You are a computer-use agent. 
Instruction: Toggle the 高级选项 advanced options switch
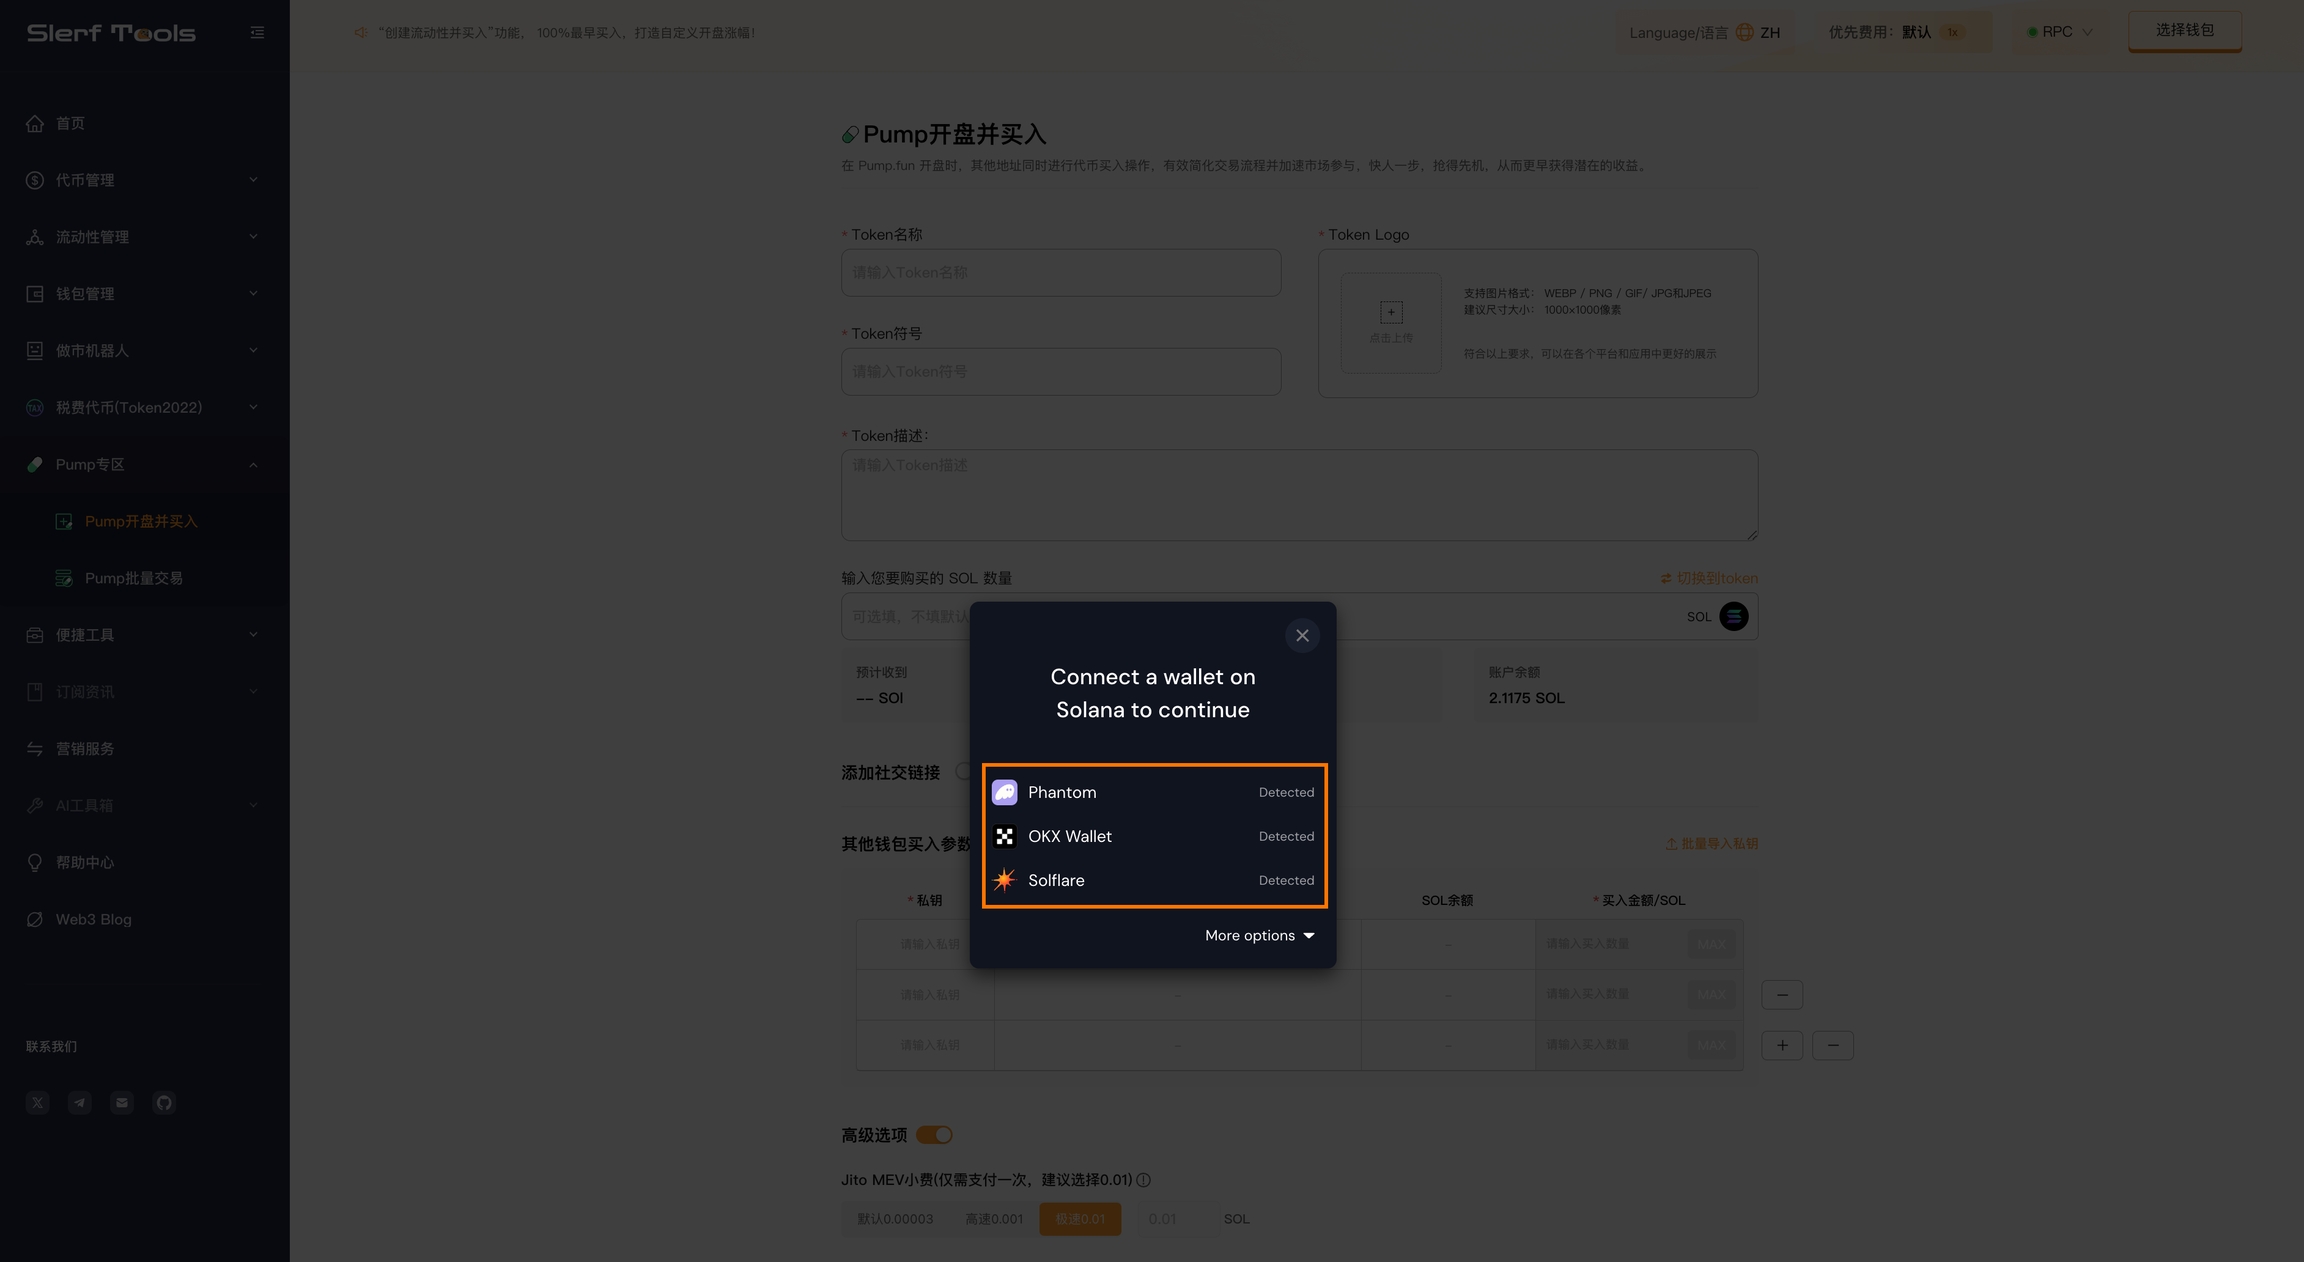pyautogui.click(x=934, y=1135)
